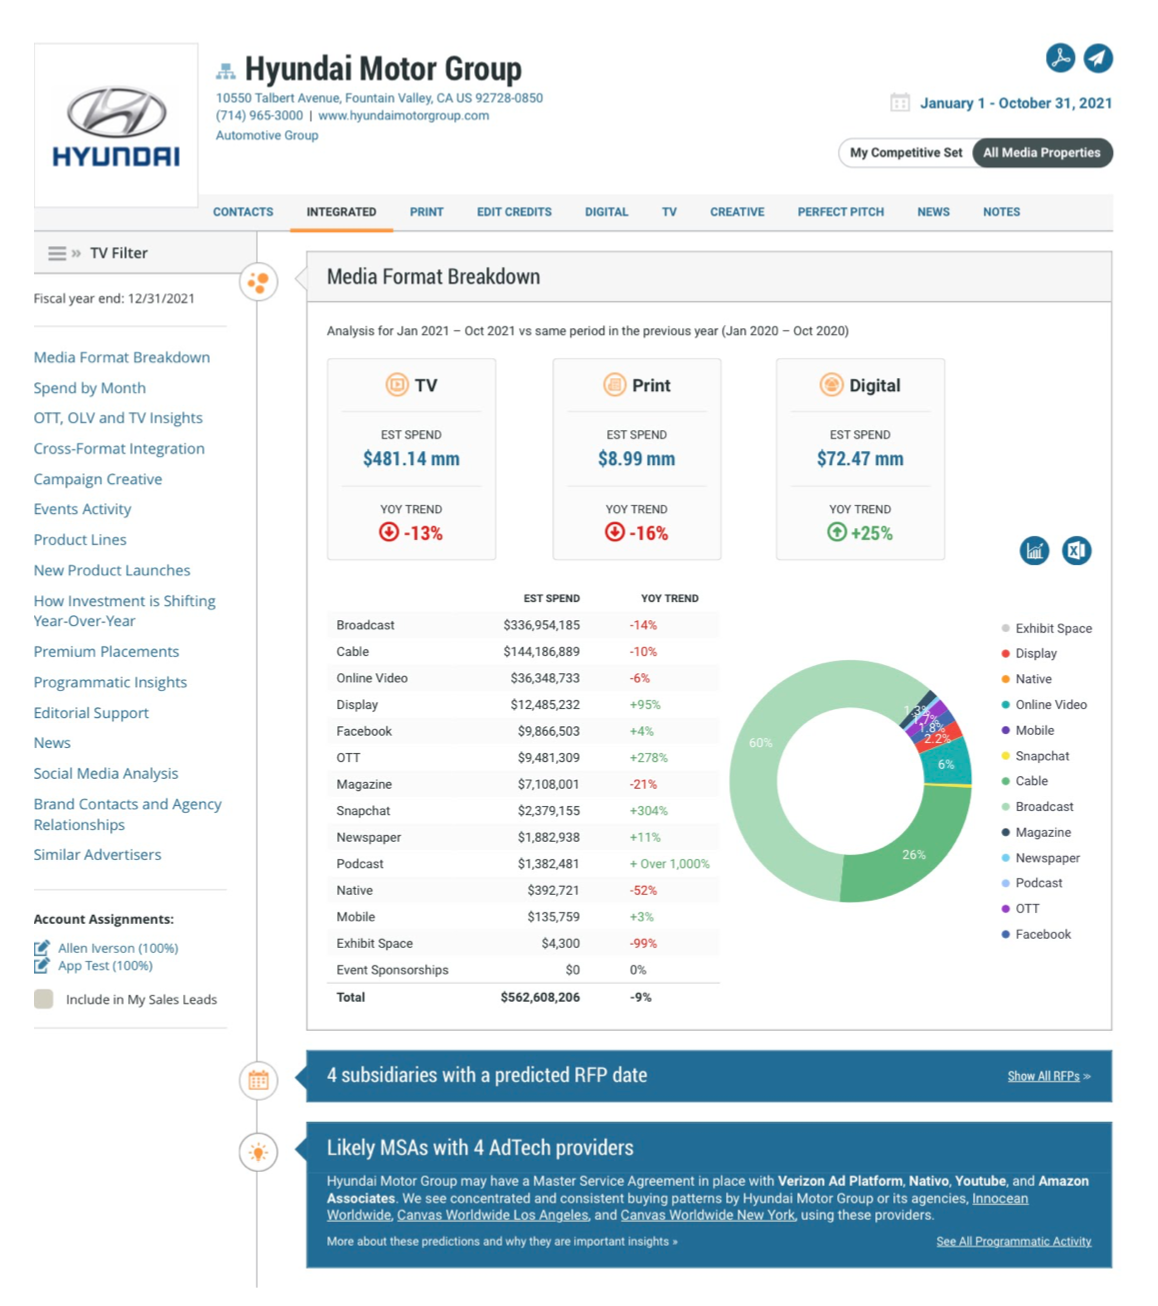Select All Media Properties toggle

coord(1041,153)
